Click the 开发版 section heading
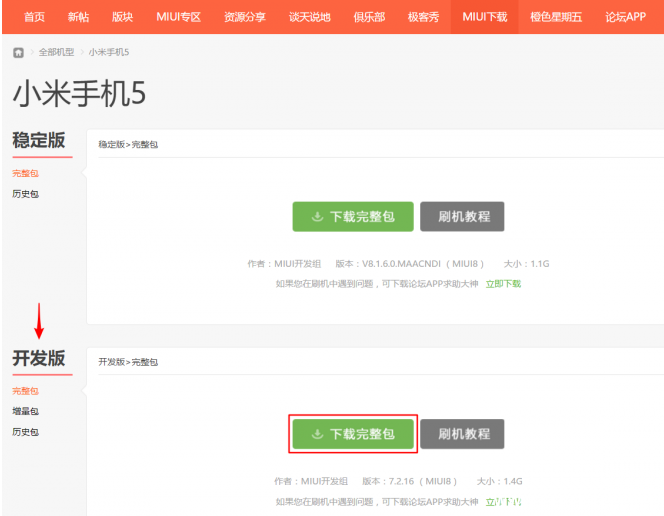Image resolution: width=664 pixels, height=516 pixels. pos(39,358)
